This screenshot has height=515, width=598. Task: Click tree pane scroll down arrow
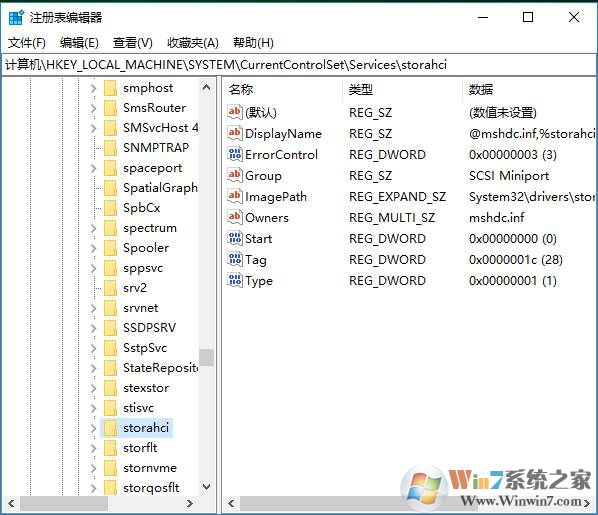[206, 487]
